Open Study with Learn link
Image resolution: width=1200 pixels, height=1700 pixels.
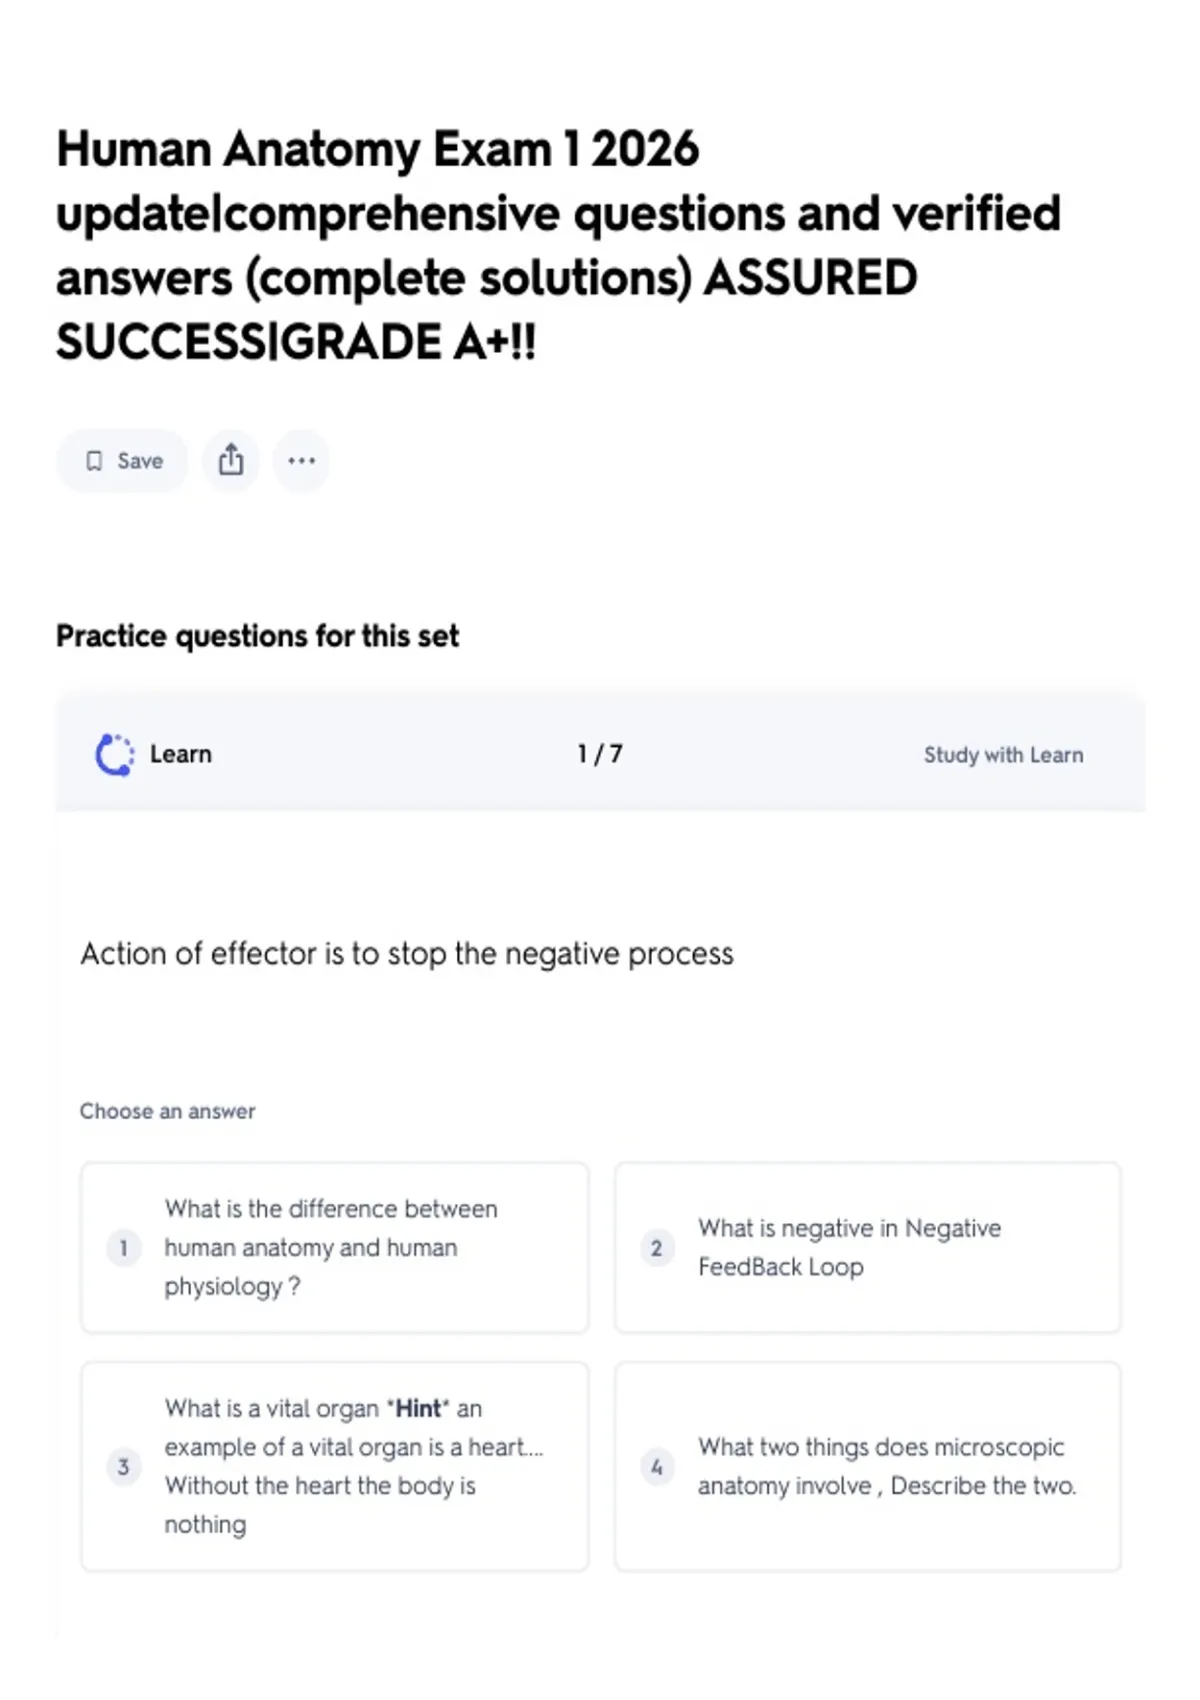1003,755
